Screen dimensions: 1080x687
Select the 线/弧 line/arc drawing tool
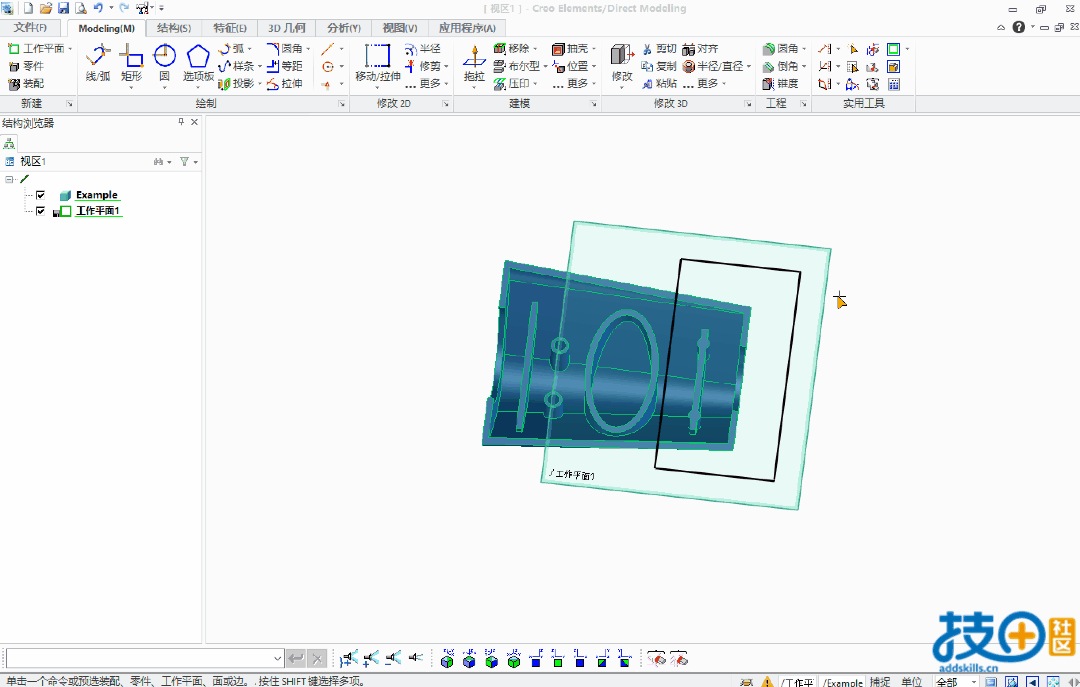(x=98, y=64)
